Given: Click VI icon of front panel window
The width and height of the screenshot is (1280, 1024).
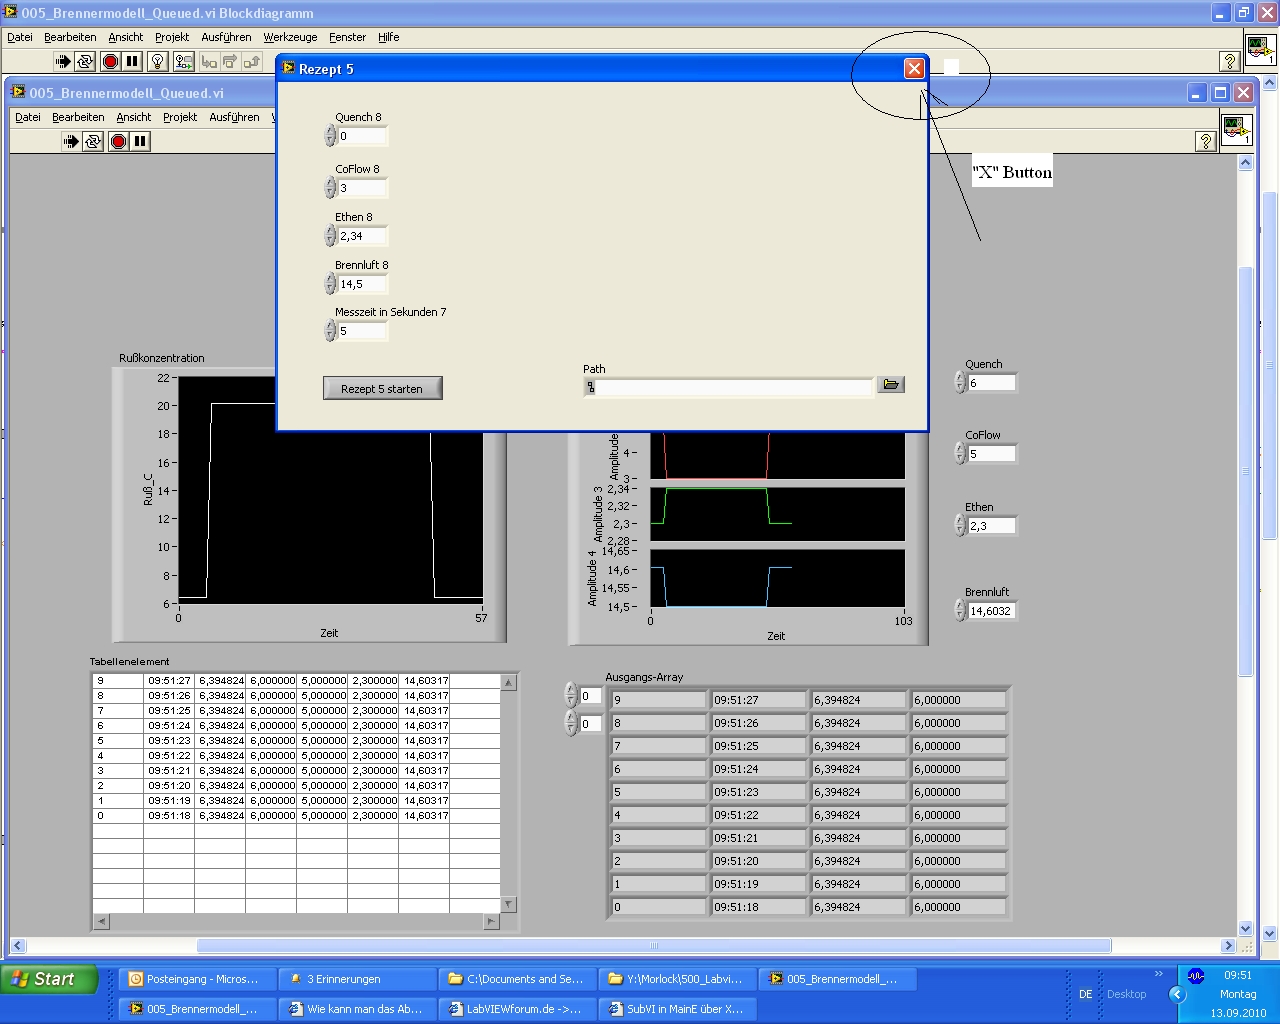Looking at the screenshot, I should [x=1236, y=129].
